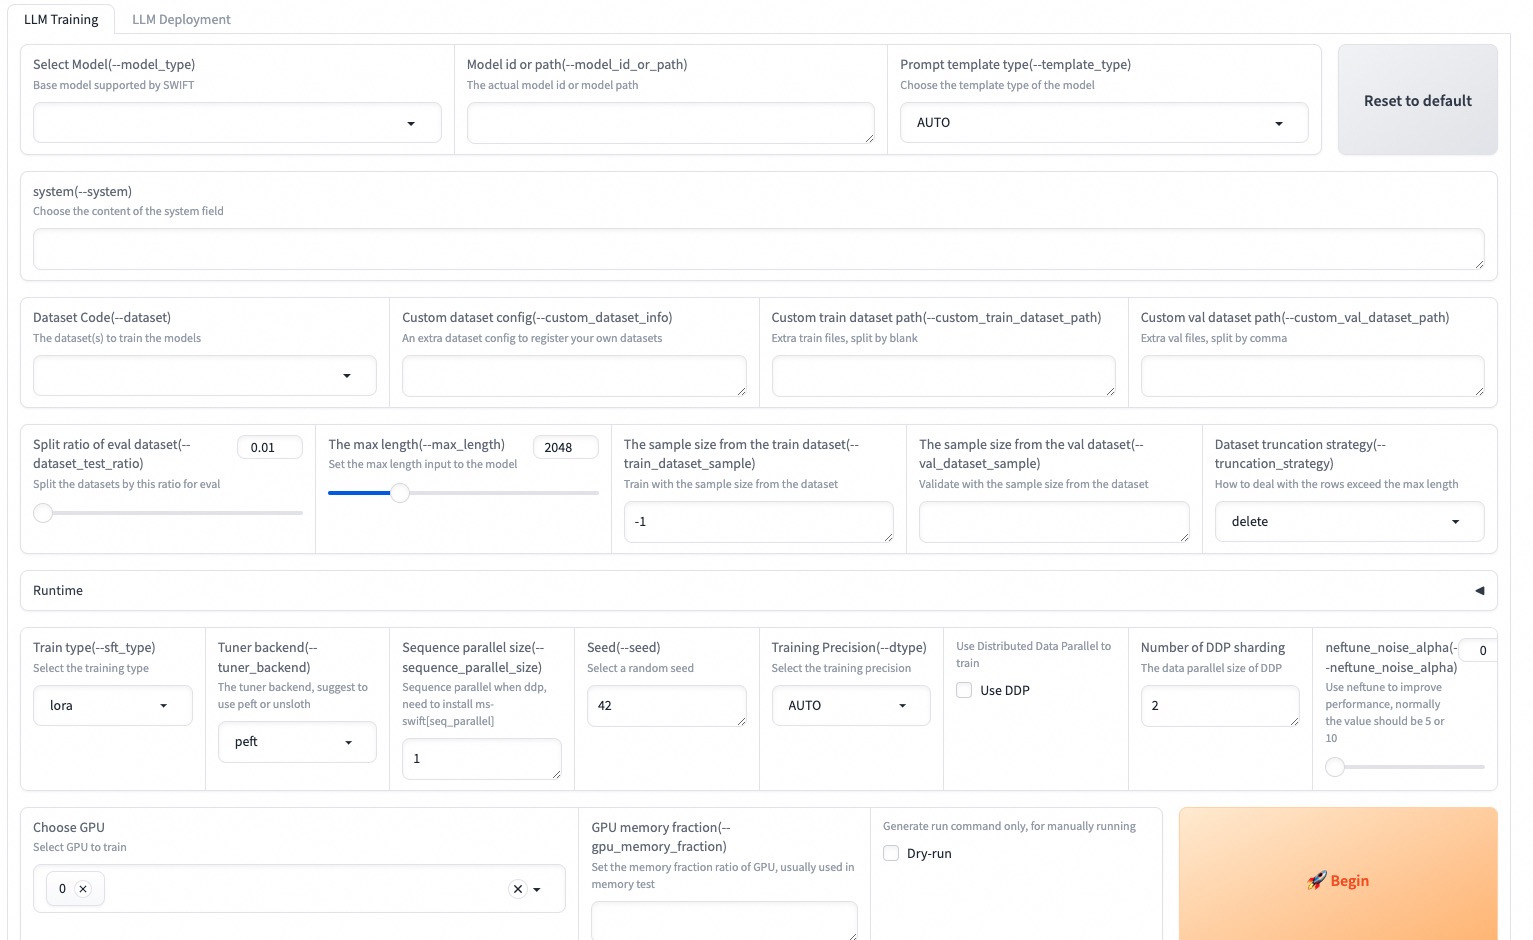Check the Dry-run checkbox
The image size is (1533, 940).
click(891, 853)
